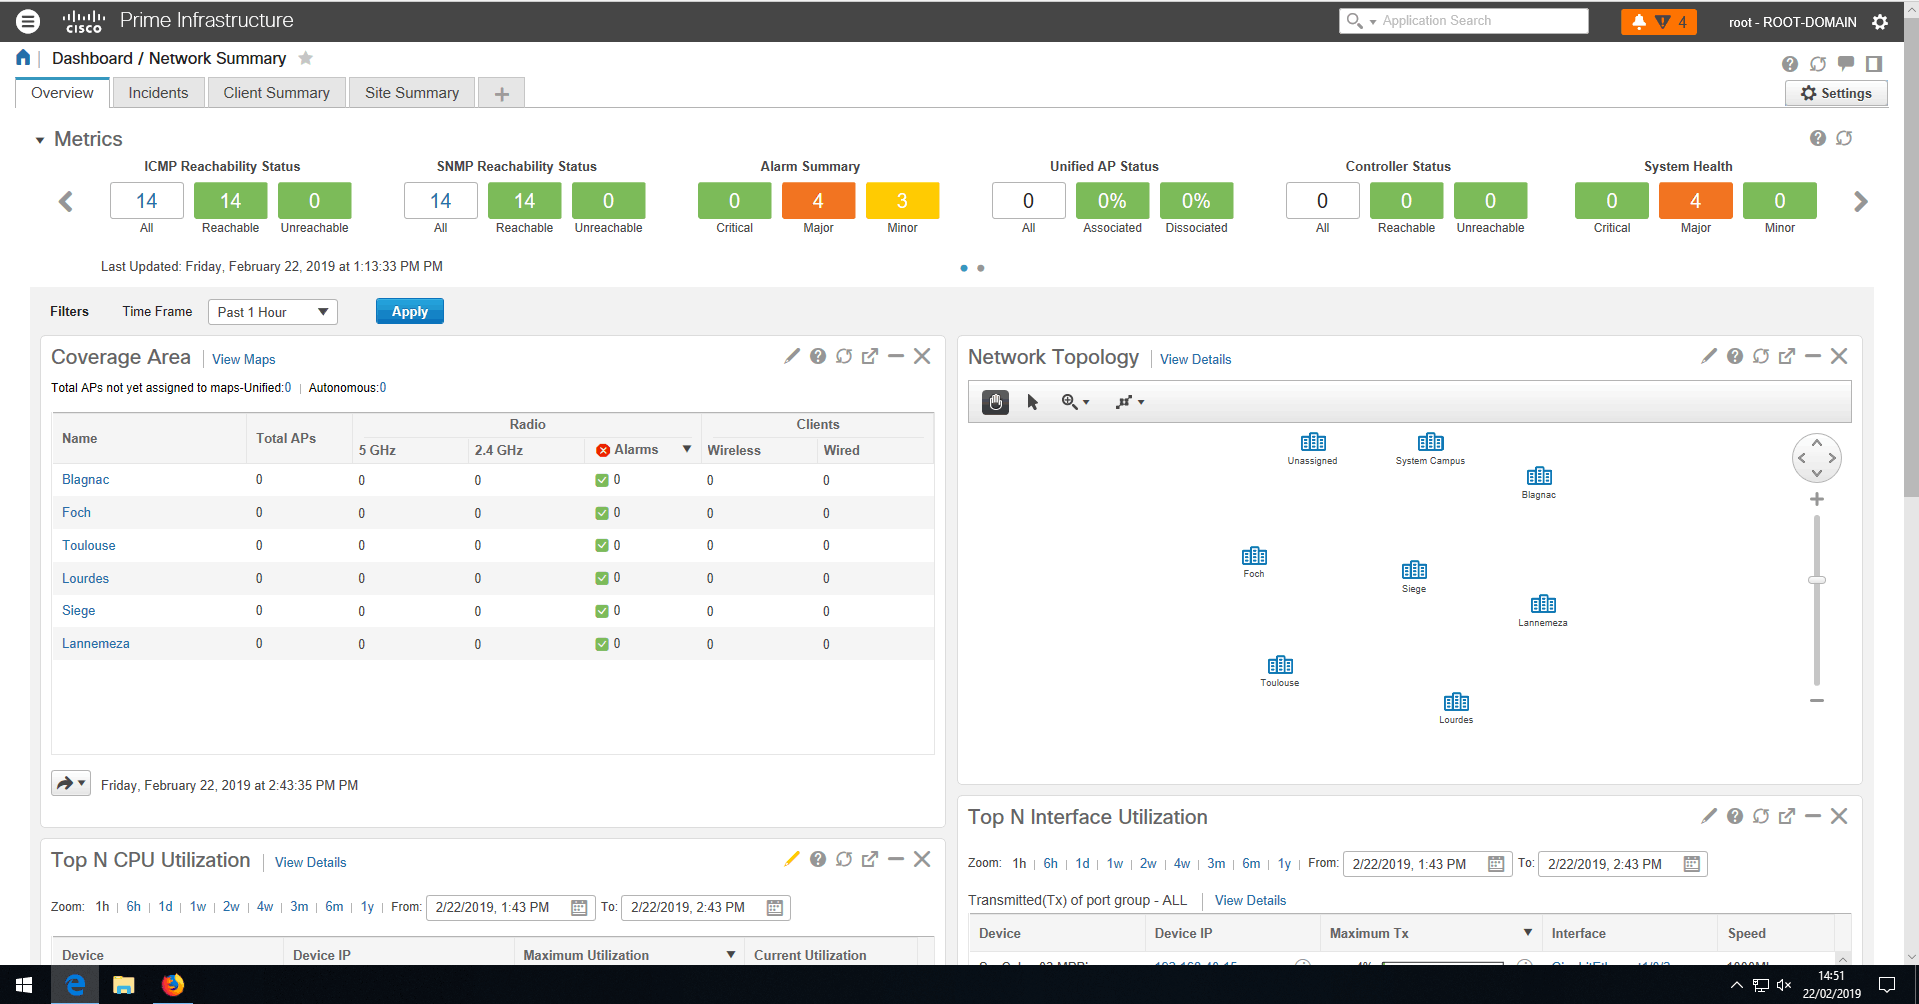Detach Coverage Area dashlet to new window
This screenshot has width=1919, height=1004.
tap(870, 356)
